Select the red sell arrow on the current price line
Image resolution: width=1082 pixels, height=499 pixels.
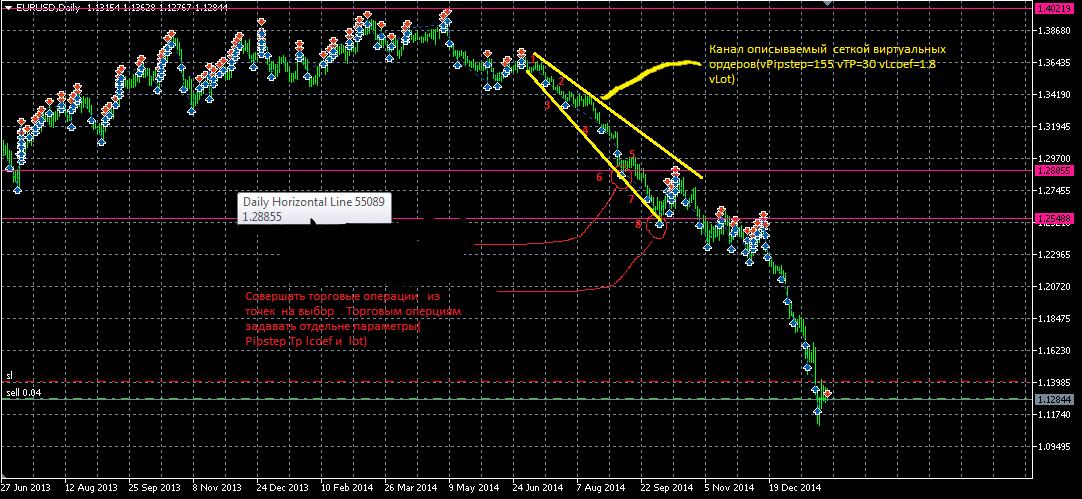point(828,394)
